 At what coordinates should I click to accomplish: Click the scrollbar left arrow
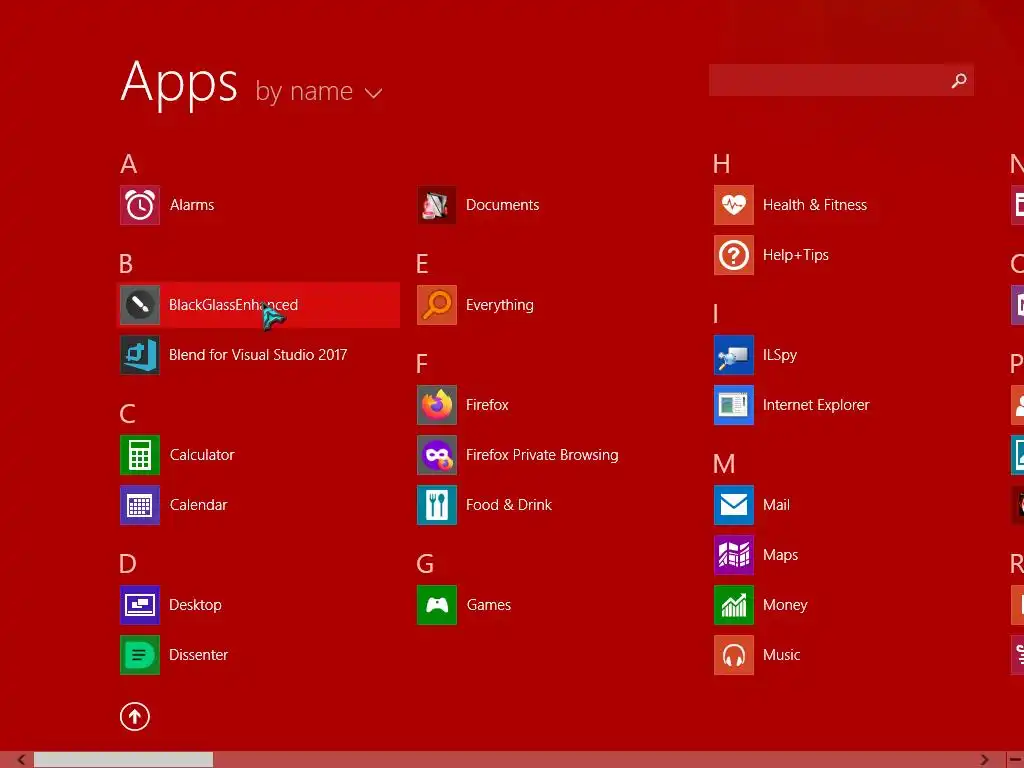21,760
